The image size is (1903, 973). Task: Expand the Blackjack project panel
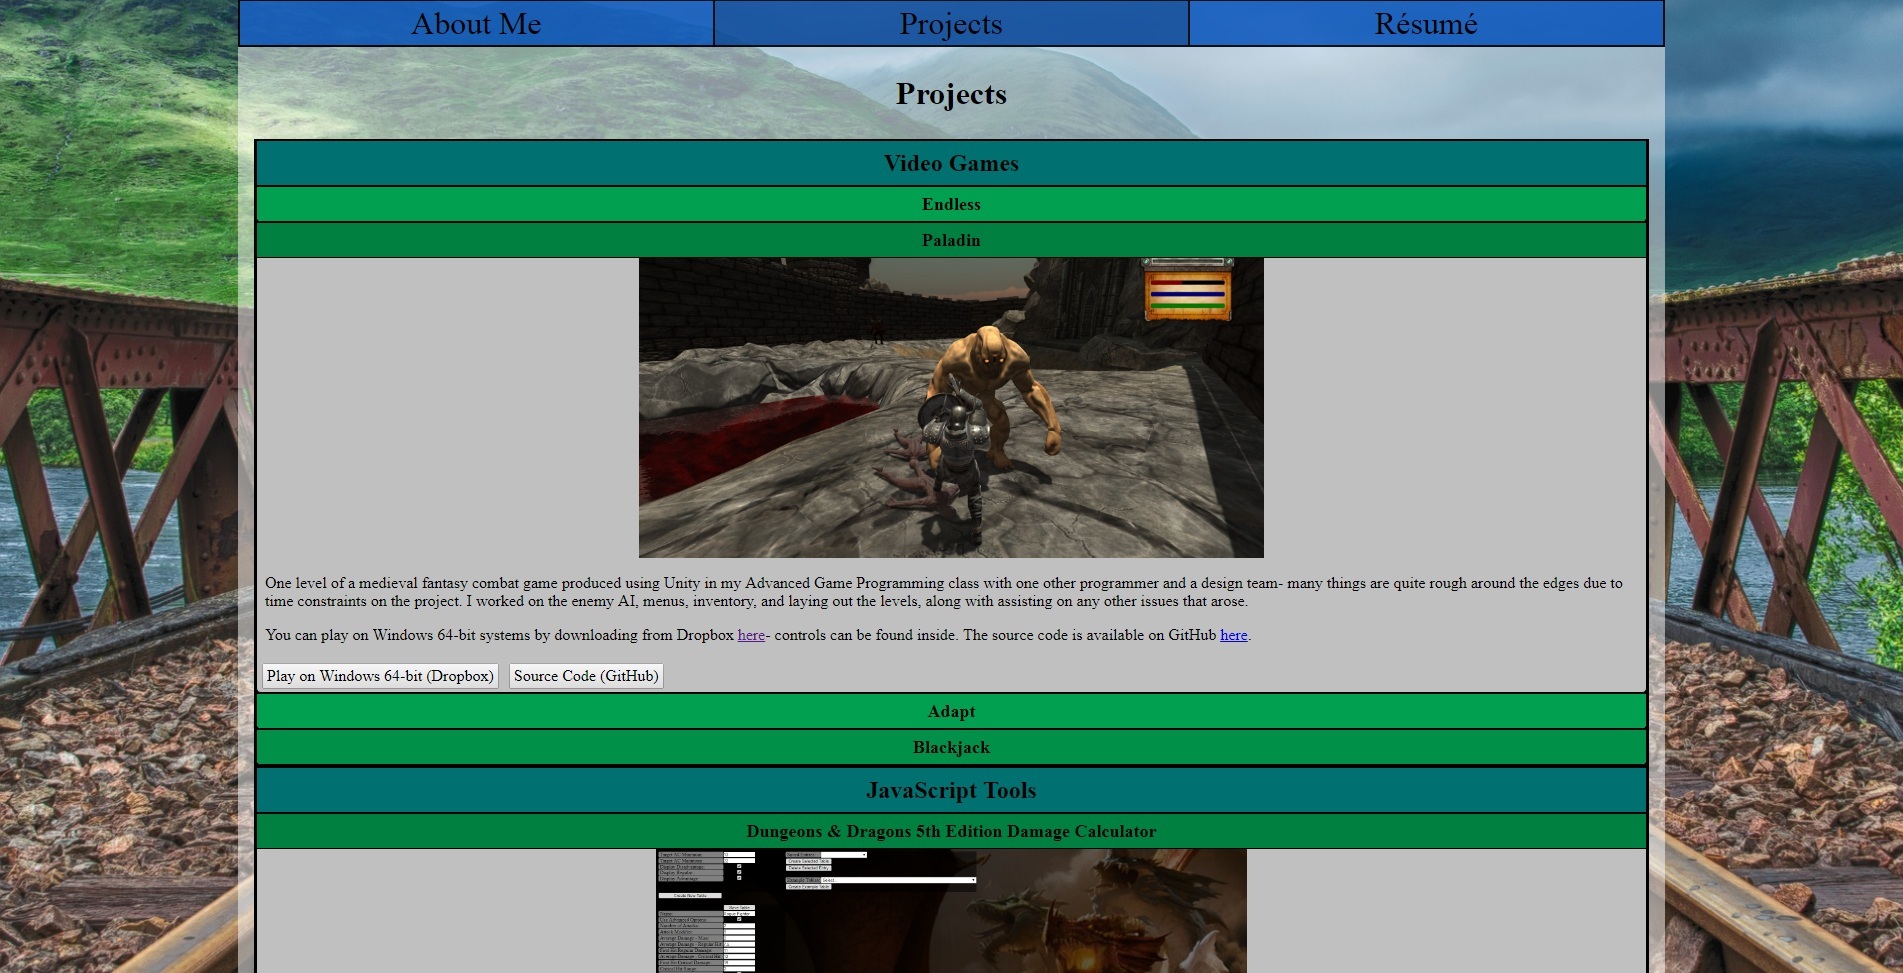(951, 747)
